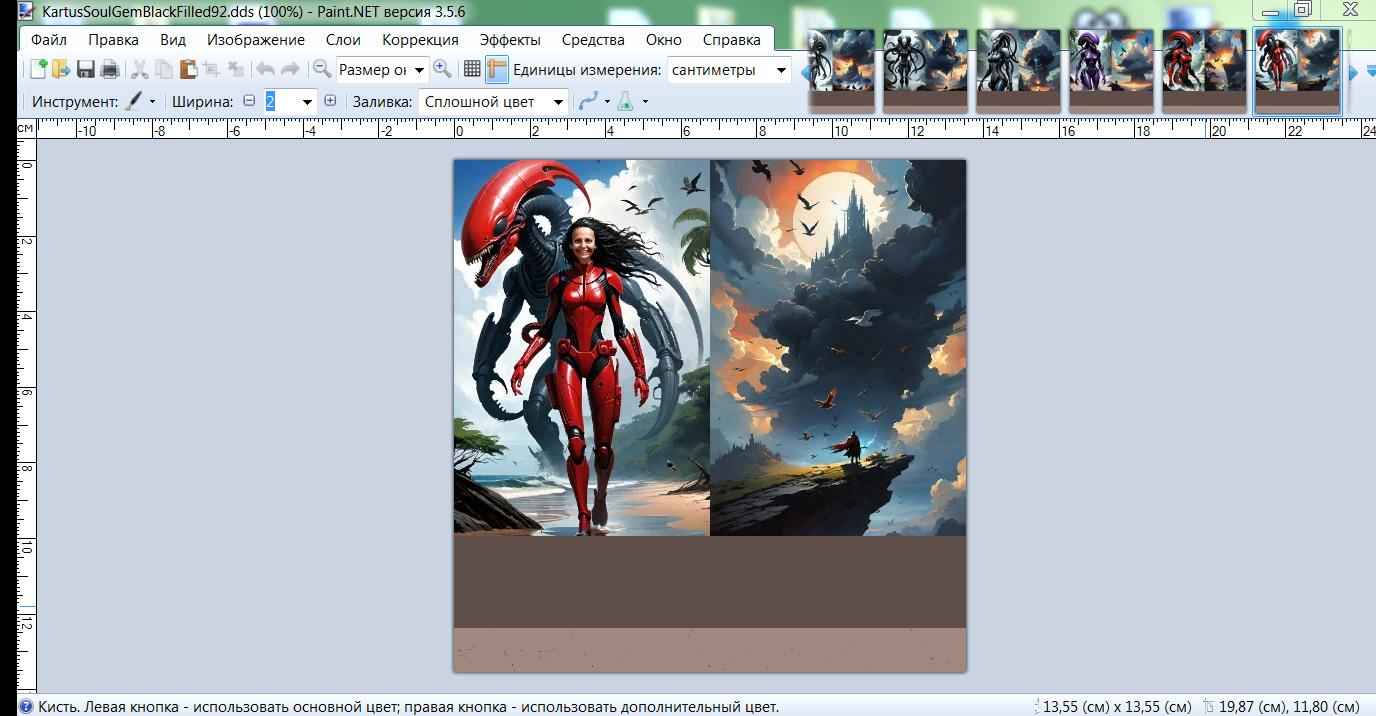Click the Print icon
Image resolution: width=1376 pixels, height=716 pixels.
click(x=110, y=69)
